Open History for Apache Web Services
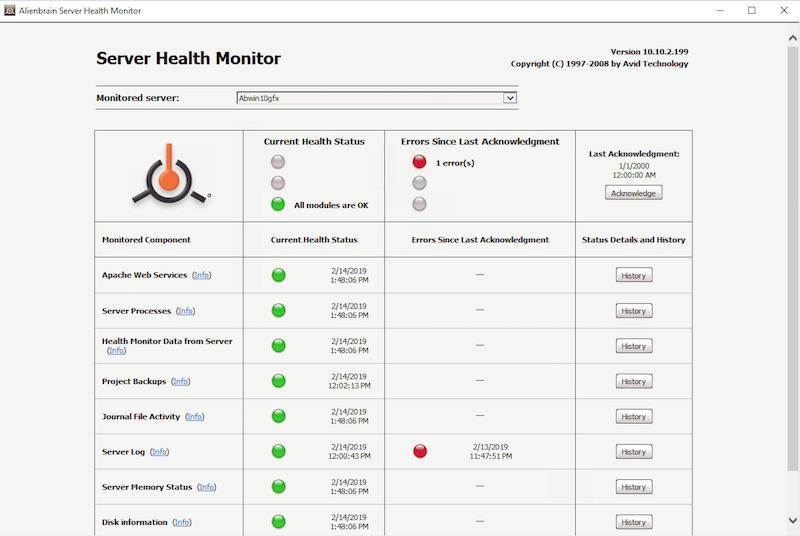The image size is (800, 536). tap(633, 275)
